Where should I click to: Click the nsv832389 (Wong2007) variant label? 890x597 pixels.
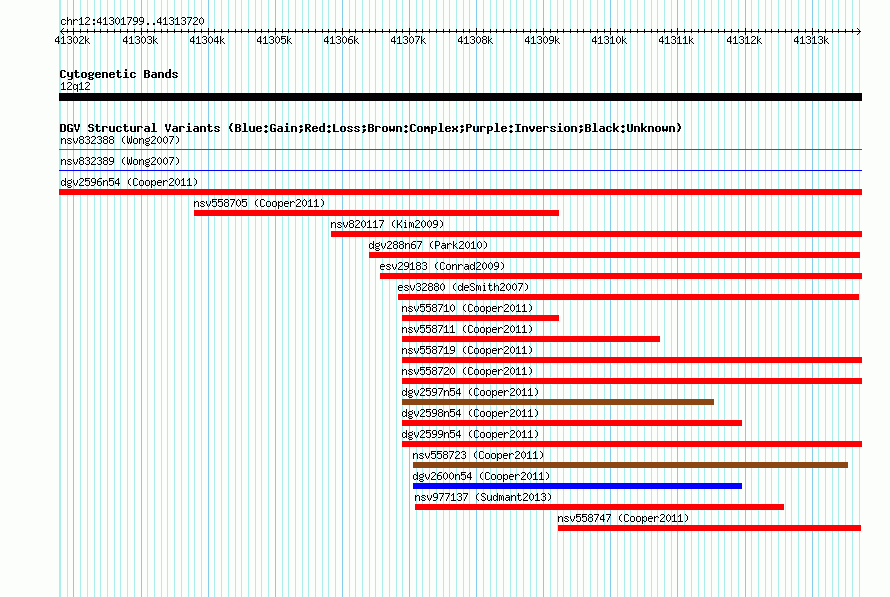click(x=120, y=161)
